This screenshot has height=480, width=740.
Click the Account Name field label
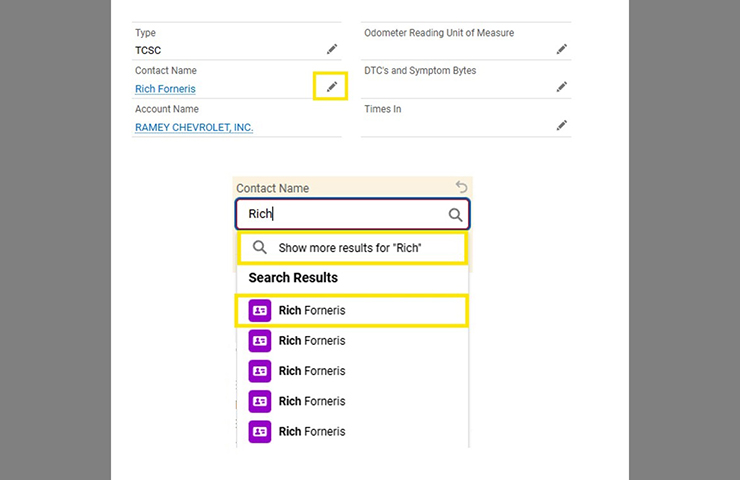coord(167,109)
